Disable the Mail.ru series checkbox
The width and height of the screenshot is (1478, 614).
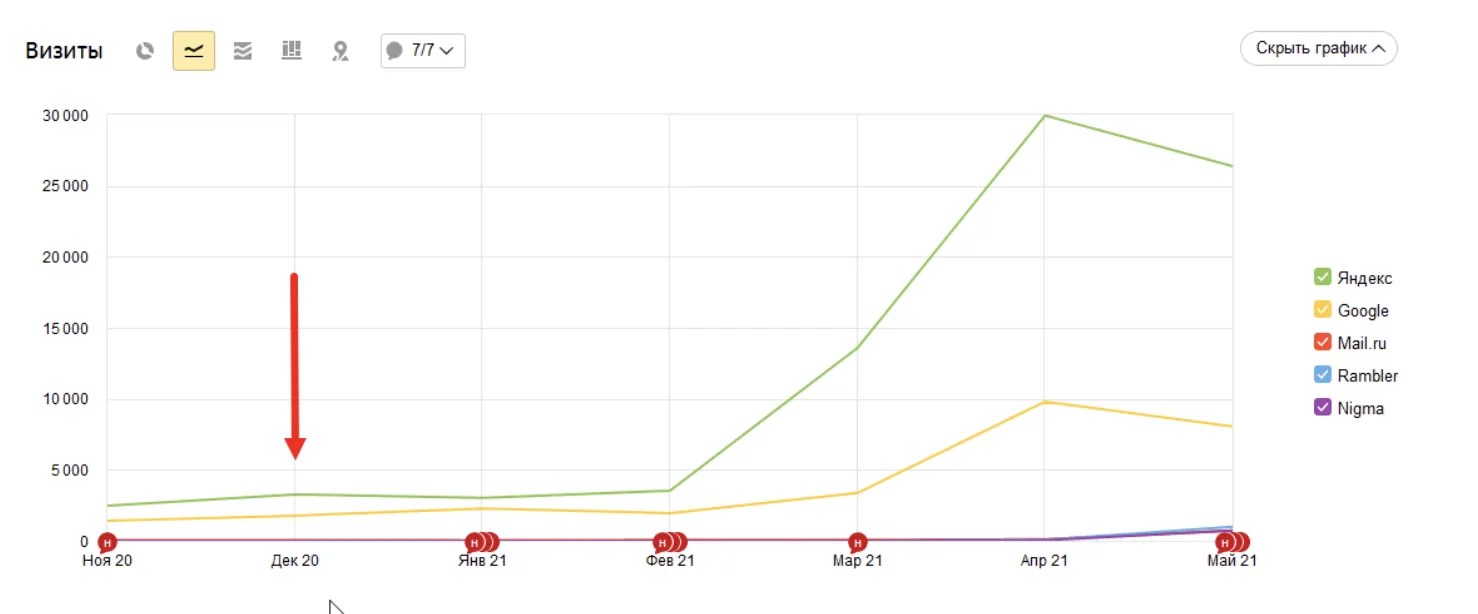[1322, 342]
